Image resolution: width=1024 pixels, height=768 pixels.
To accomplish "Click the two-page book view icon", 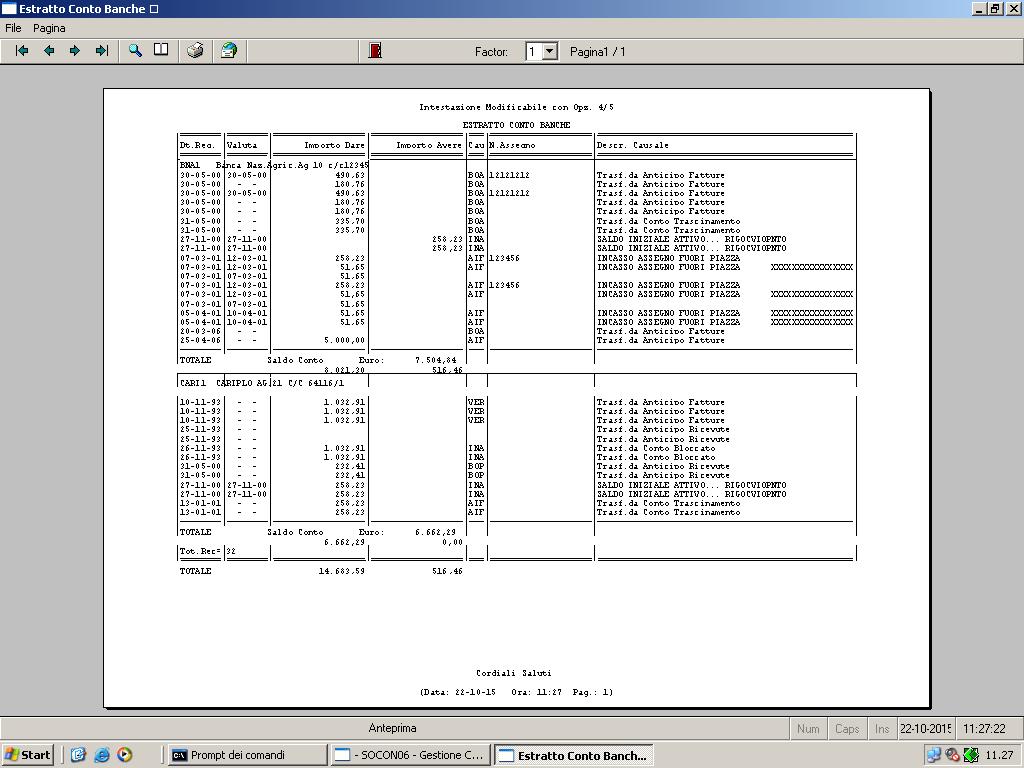I will point(161,51).
